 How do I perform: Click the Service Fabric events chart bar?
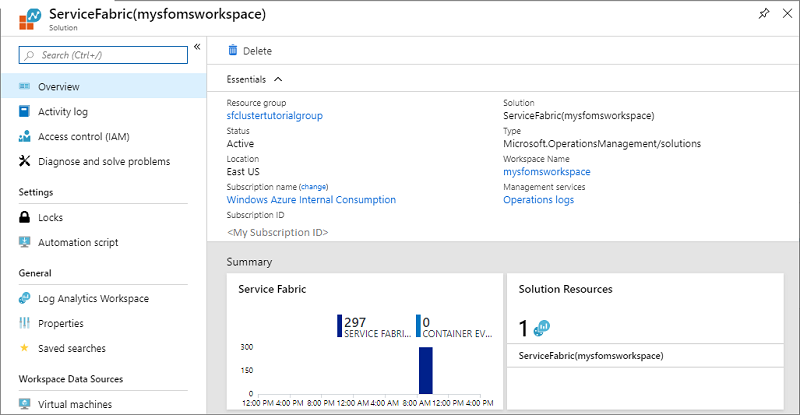coord(425,370)
